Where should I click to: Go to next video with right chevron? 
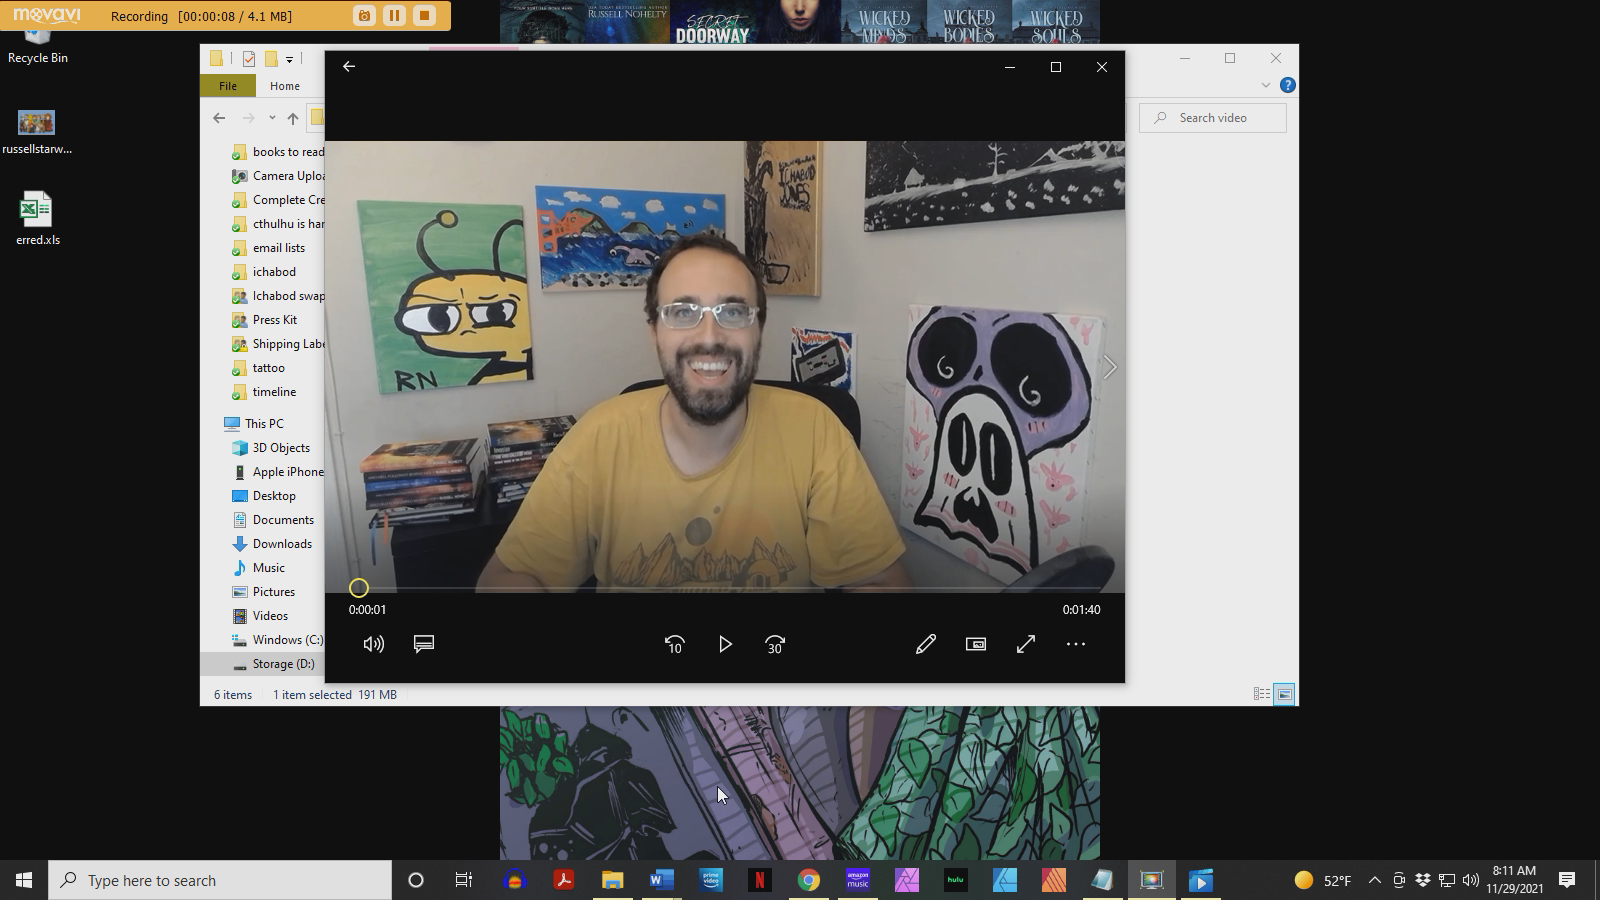tap(1109, 367)
